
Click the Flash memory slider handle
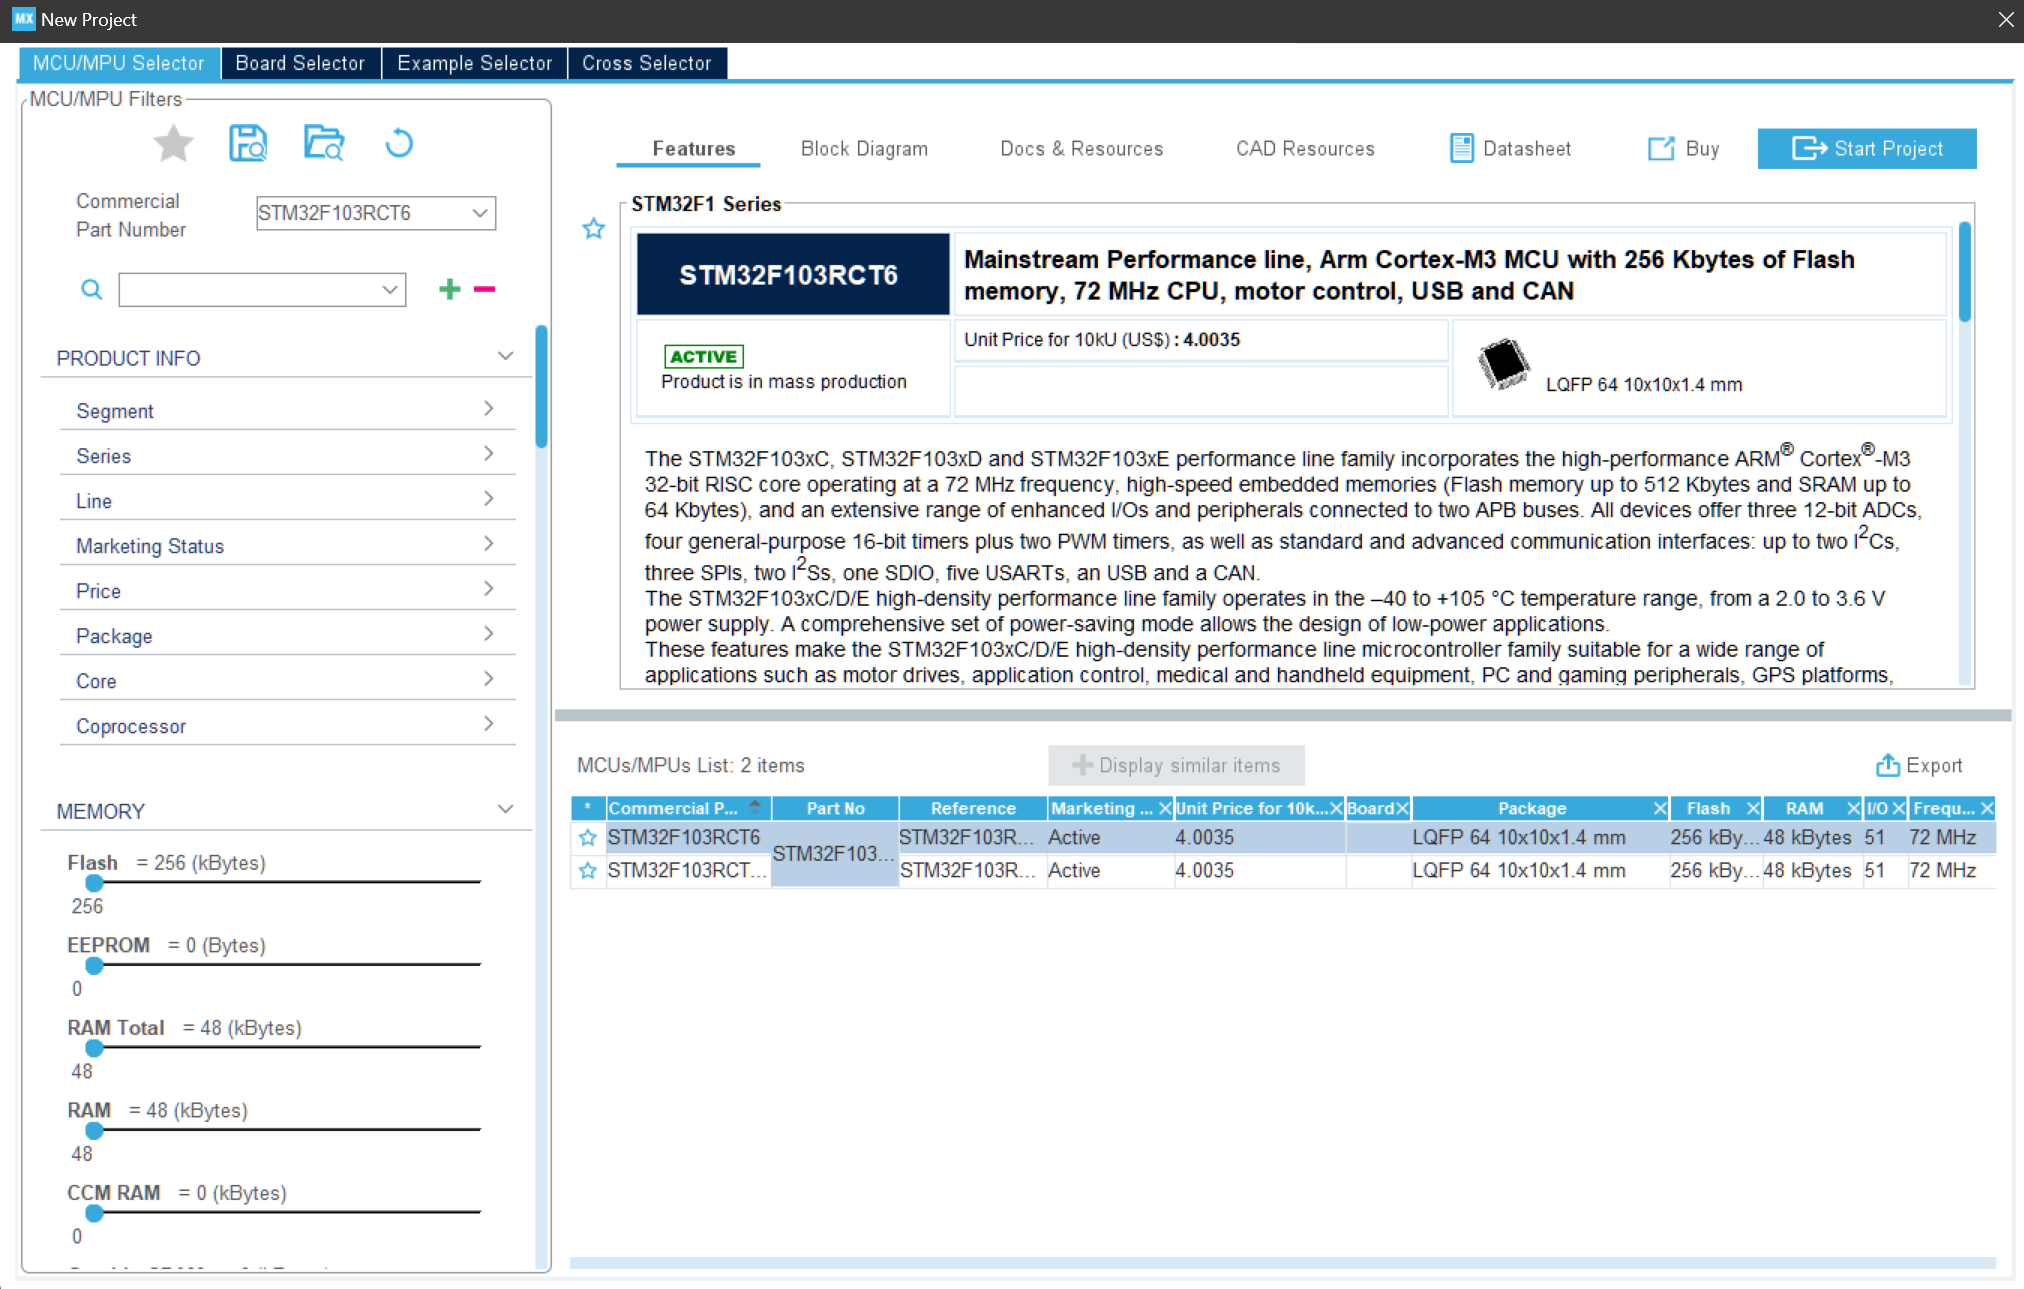(x=94, y=883)
